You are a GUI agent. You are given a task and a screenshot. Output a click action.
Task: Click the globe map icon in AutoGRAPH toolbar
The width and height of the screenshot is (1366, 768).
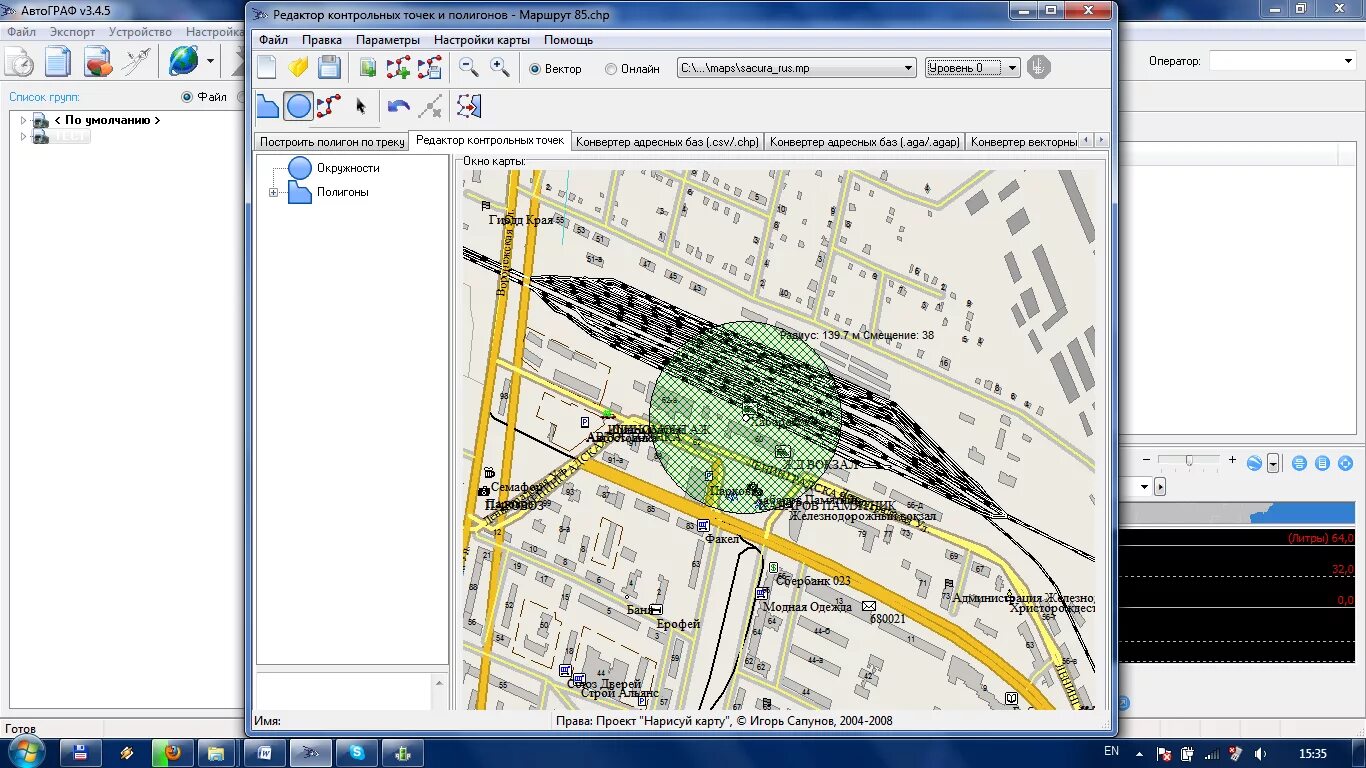pos(184,61)
